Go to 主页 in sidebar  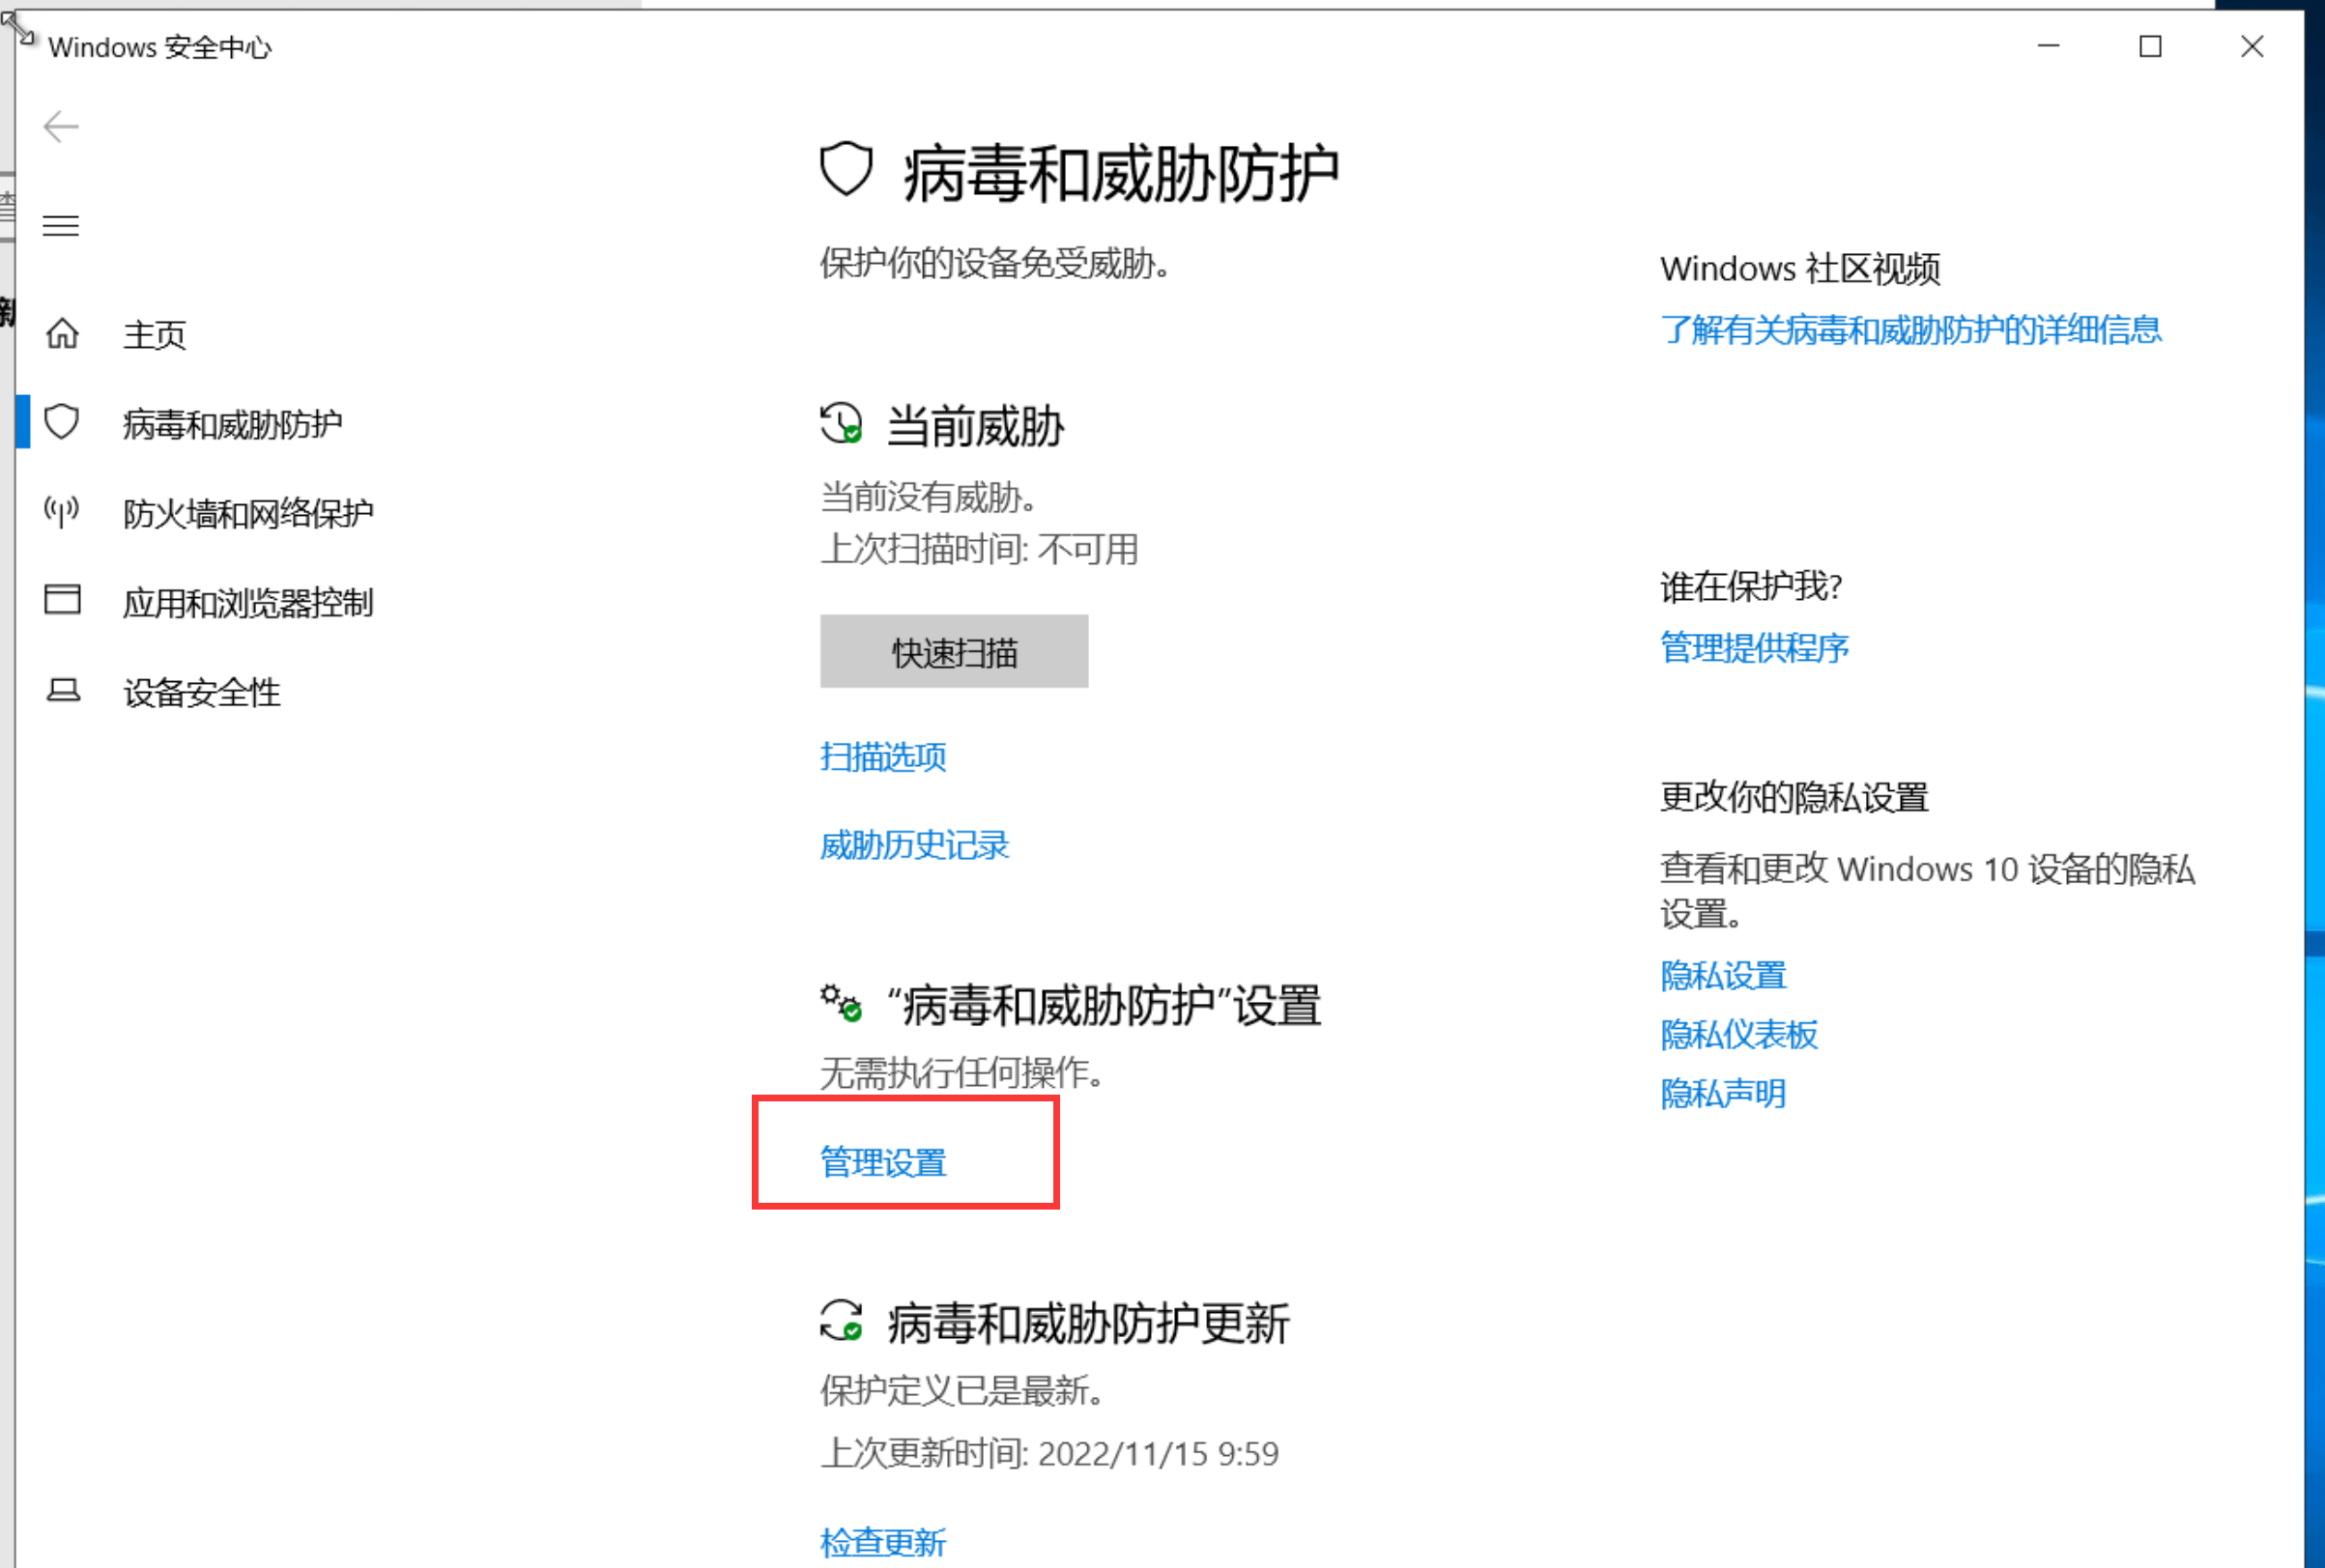coord(154,335)
